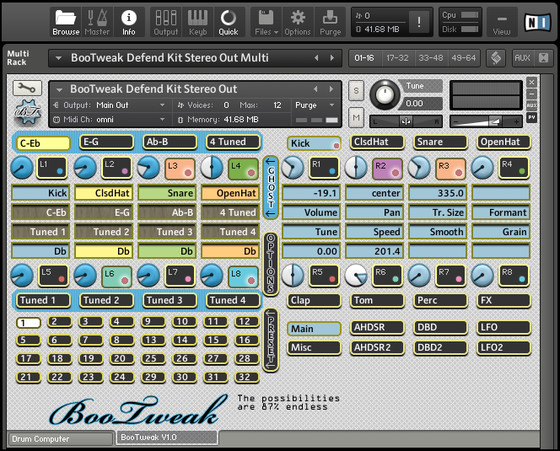Image resolution: width=560 pixels, height=451 pixels.
Task: Open instrument edit mode wrench
Action: pyautogui.click(x=27, y=88)
